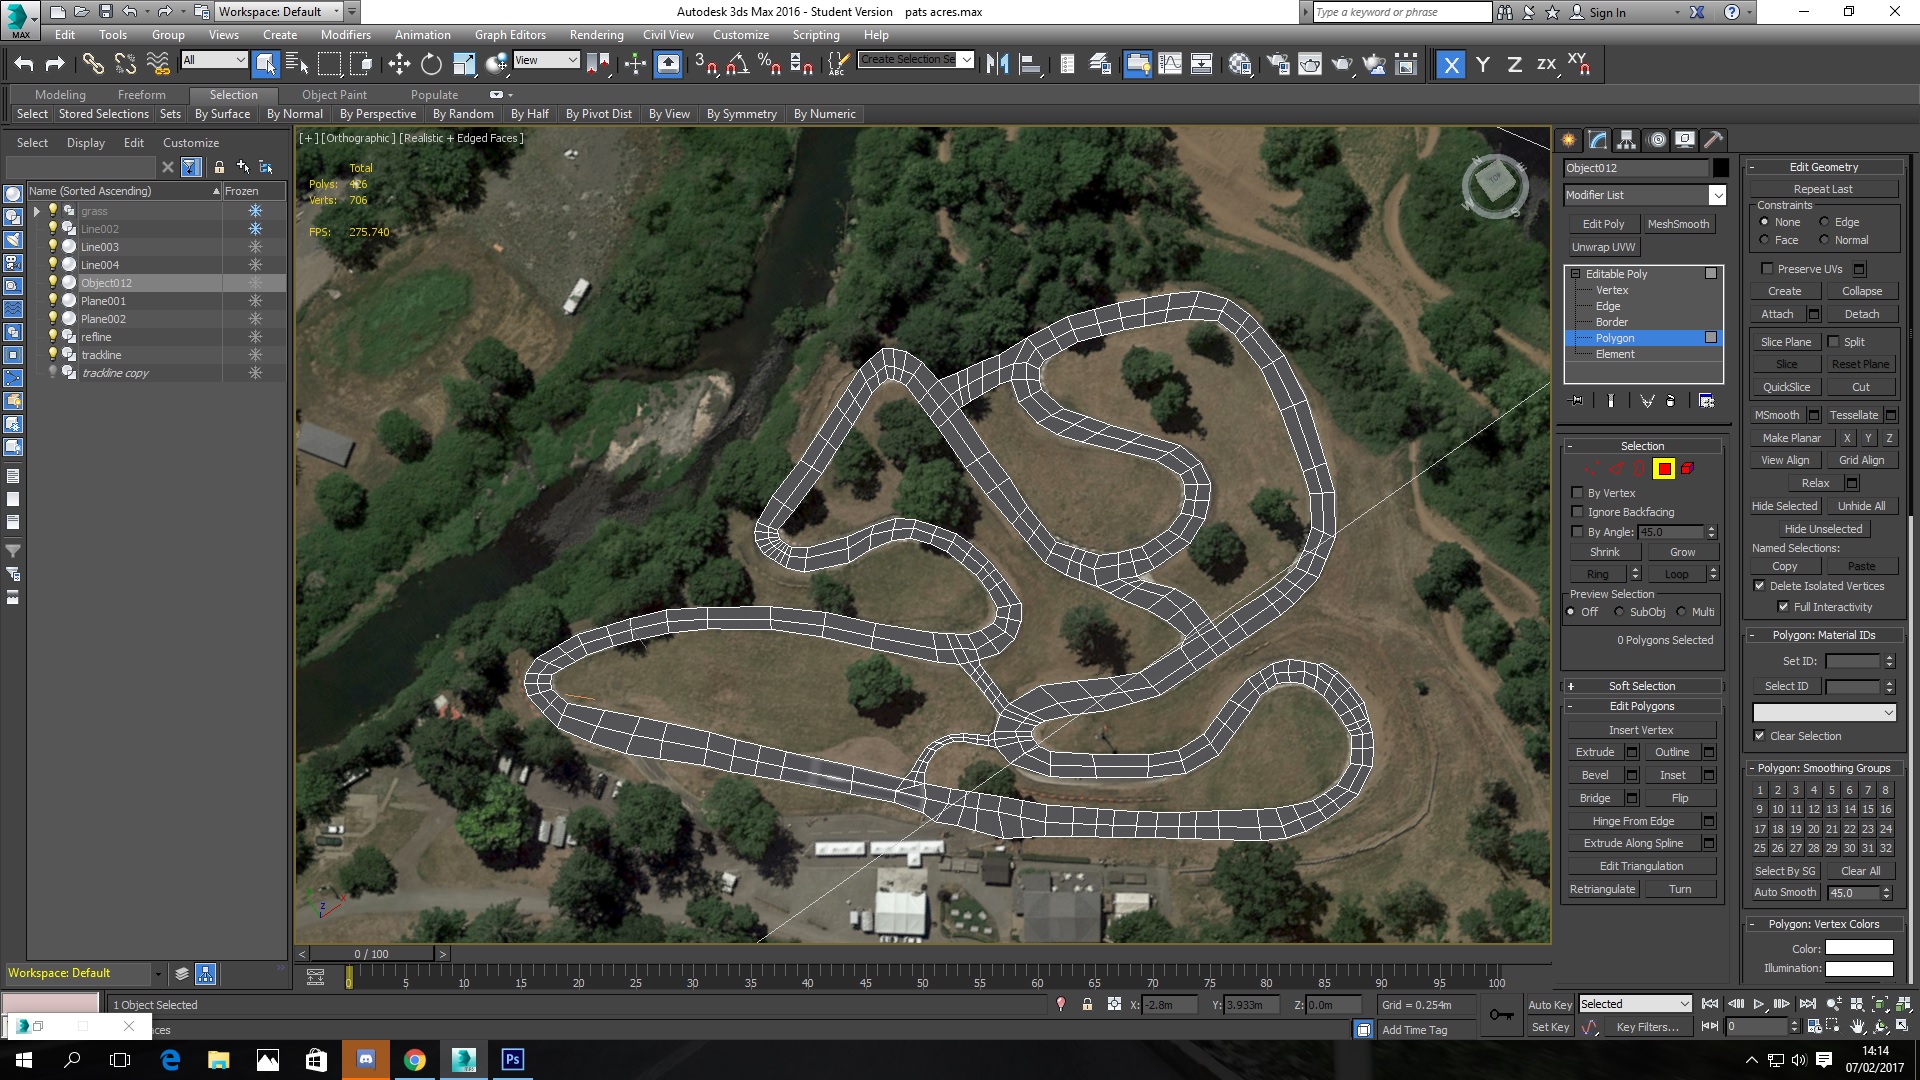Switch to the Freeform ribbon tab
1920x1080 pixels.
(141, 95)
